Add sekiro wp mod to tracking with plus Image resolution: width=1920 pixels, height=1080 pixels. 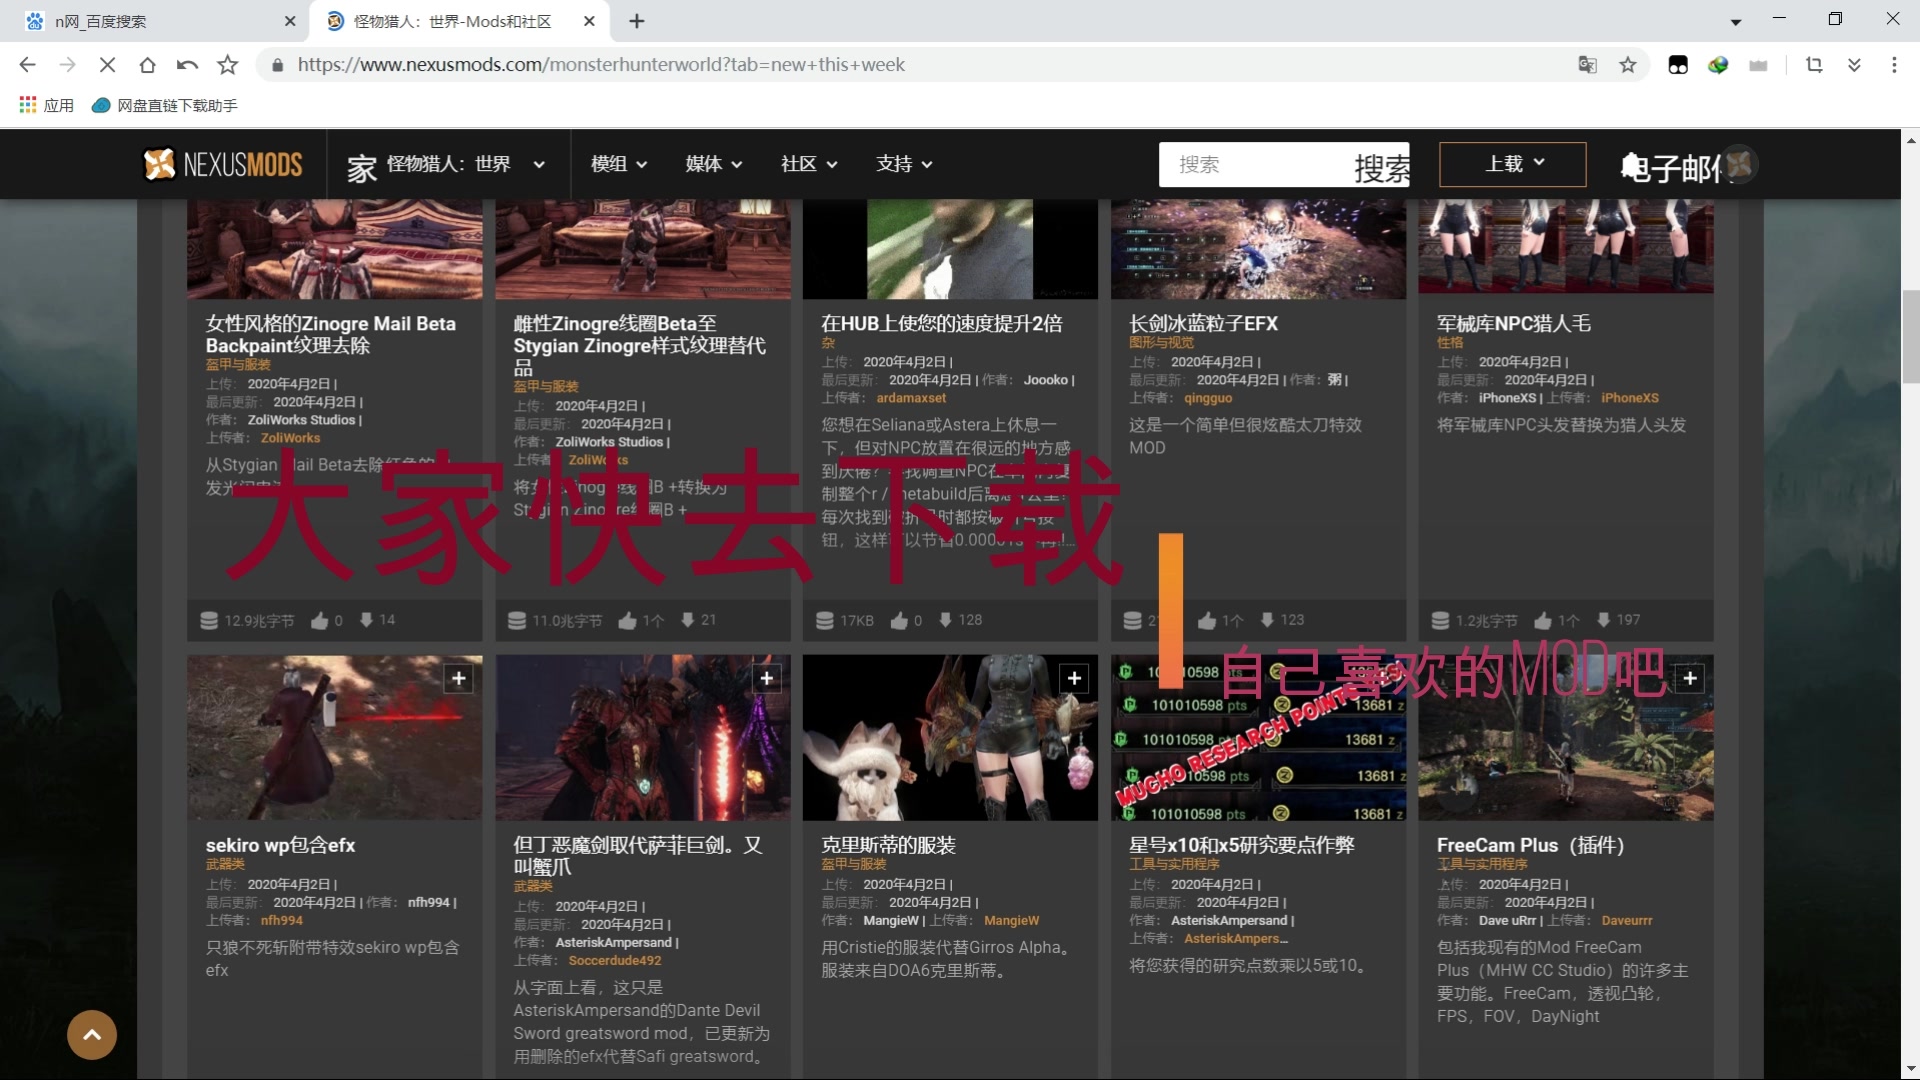click(x=459, y=679)
